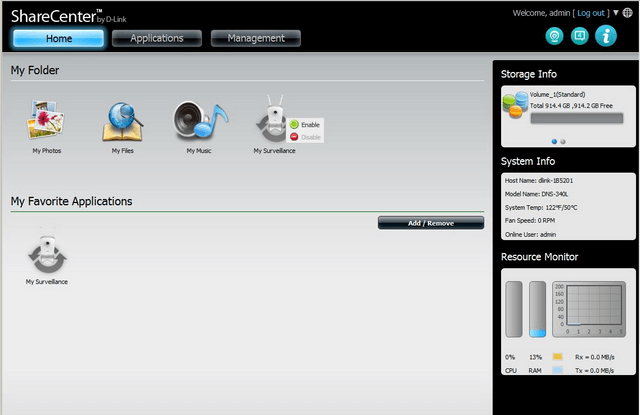Image resolution: width=640 pixels, height=415 pixels.
Task: Click the 'Welcome, admin' text
Action: (541, 13)
